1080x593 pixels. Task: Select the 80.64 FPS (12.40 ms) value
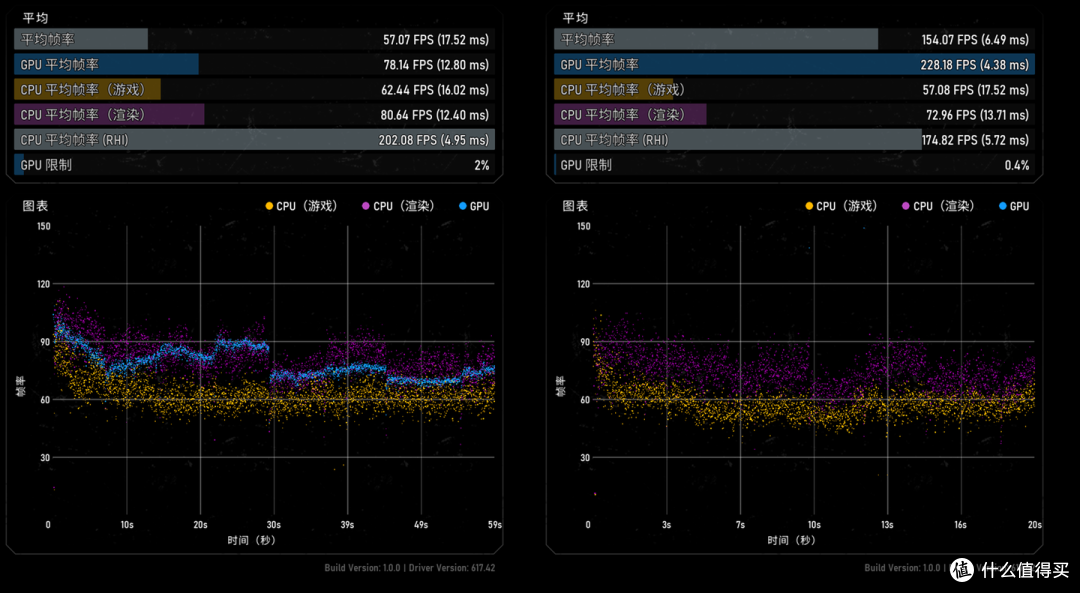click(x=435, y=115)
